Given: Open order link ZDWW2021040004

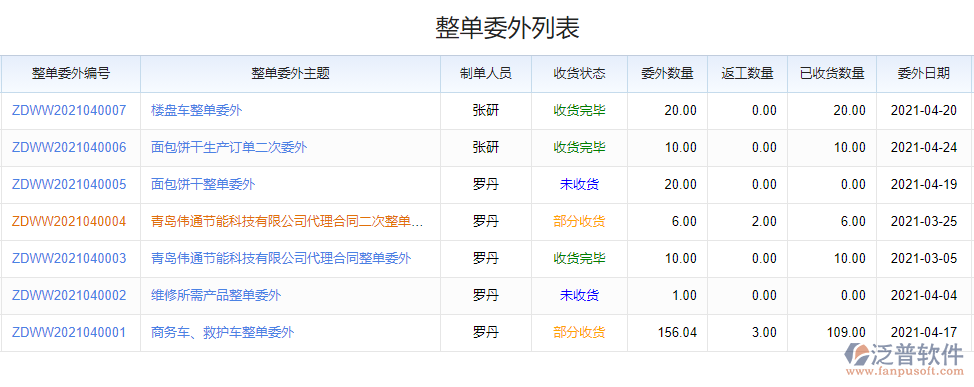Looking at the screenshot, I should click(69, 222).
